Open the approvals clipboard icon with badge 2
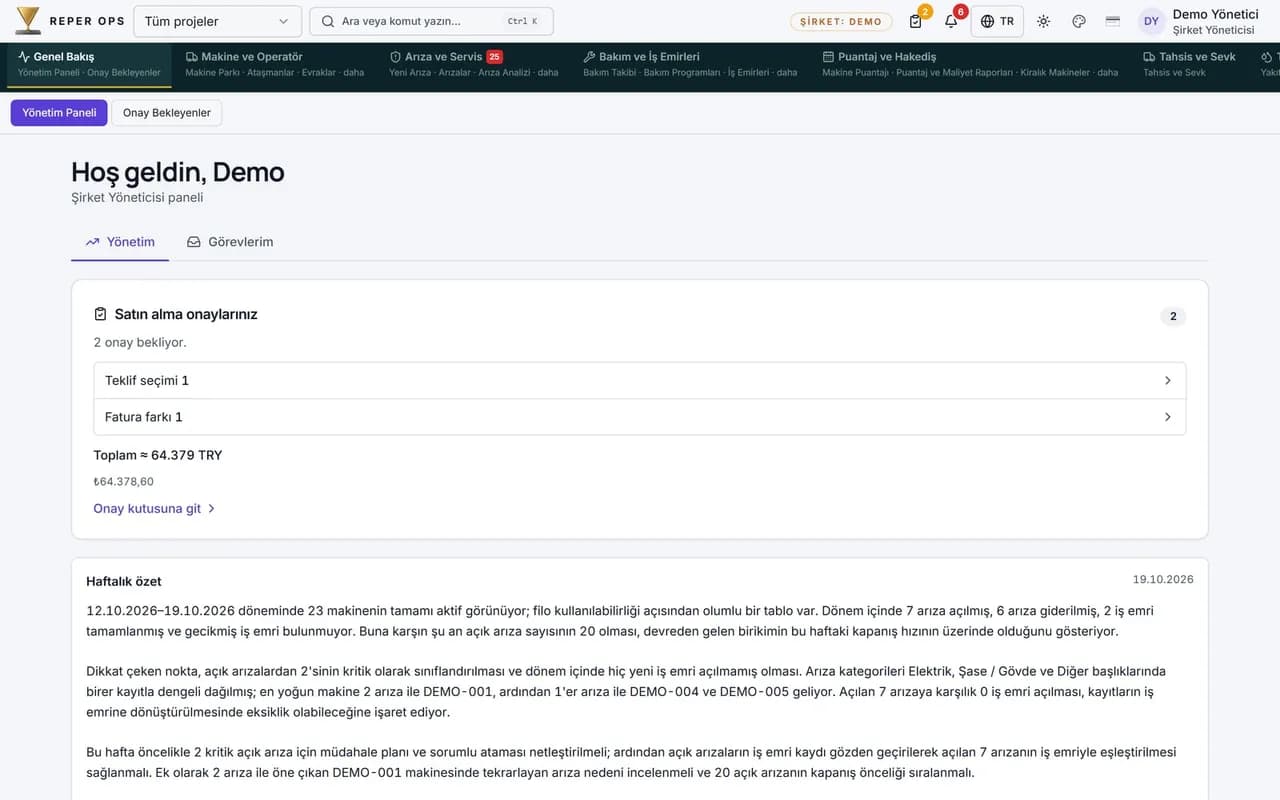Image resolution: width=1280 pixels, height=800 pixels. (916, 21)
